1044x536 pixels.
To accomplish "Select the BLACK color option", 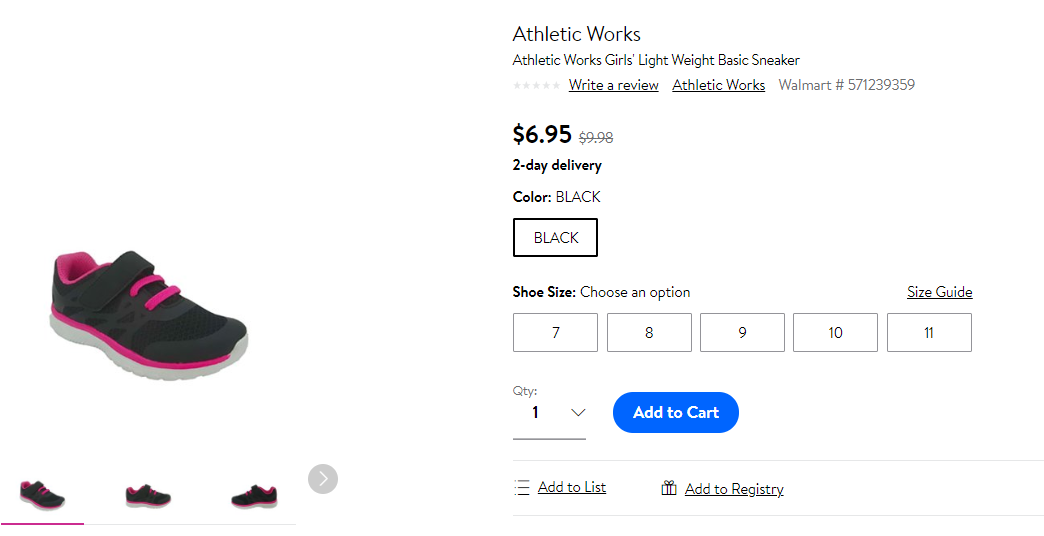I will [555, 238].
